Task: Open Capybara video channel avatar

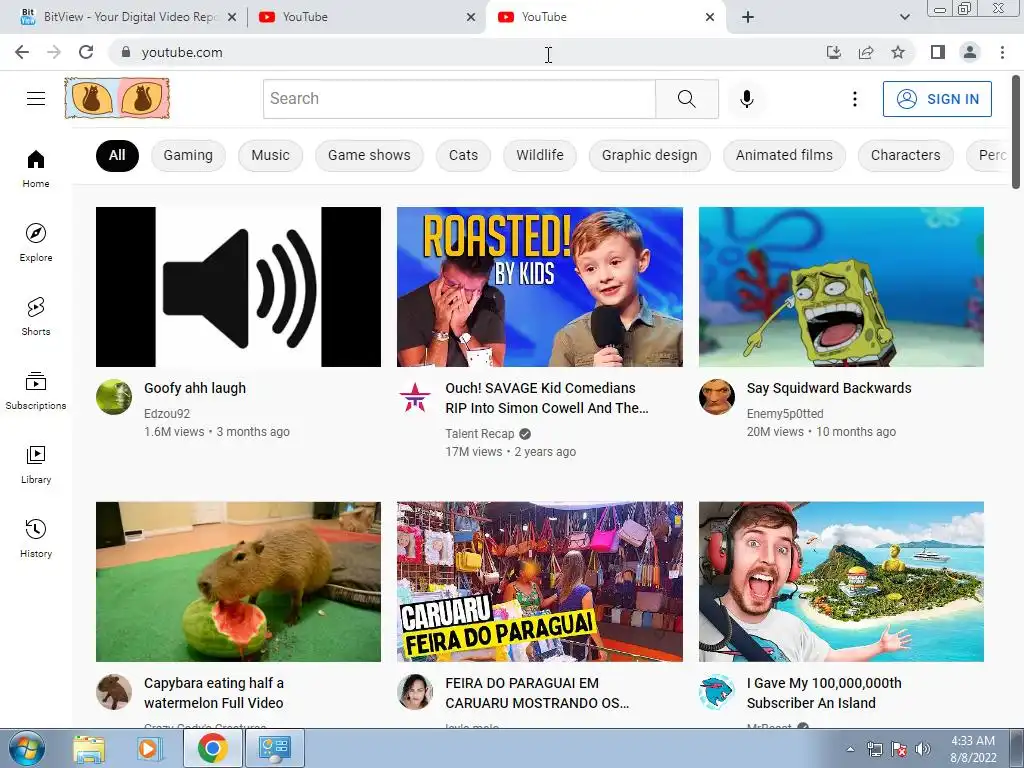Action: coord(114,692)
